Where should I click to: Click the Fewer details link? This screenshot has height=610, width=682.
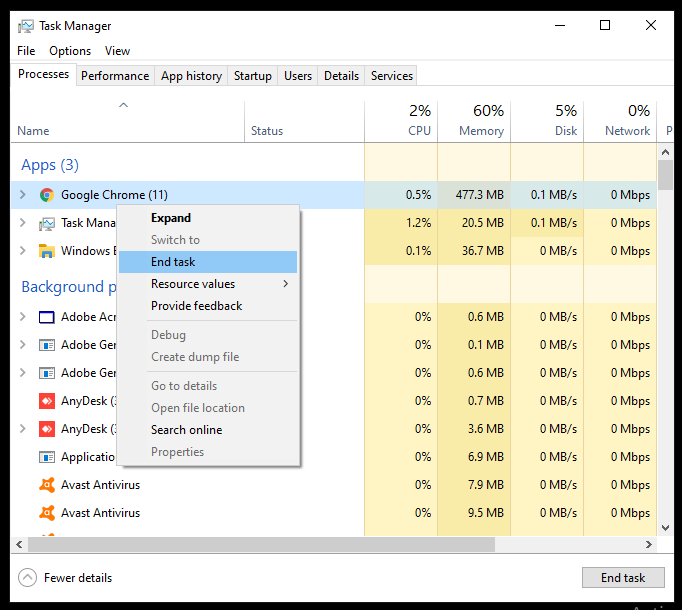(x=78, y=578)
